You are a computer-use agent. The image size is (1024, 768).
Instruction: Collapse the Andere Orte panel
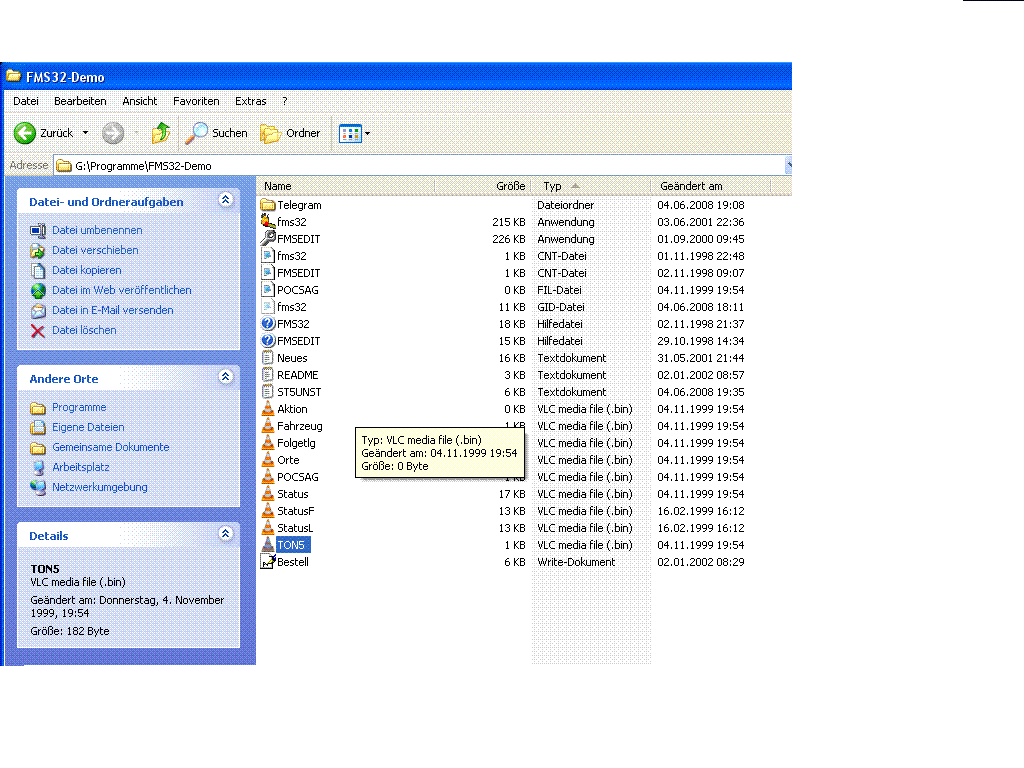click(225, 377)
